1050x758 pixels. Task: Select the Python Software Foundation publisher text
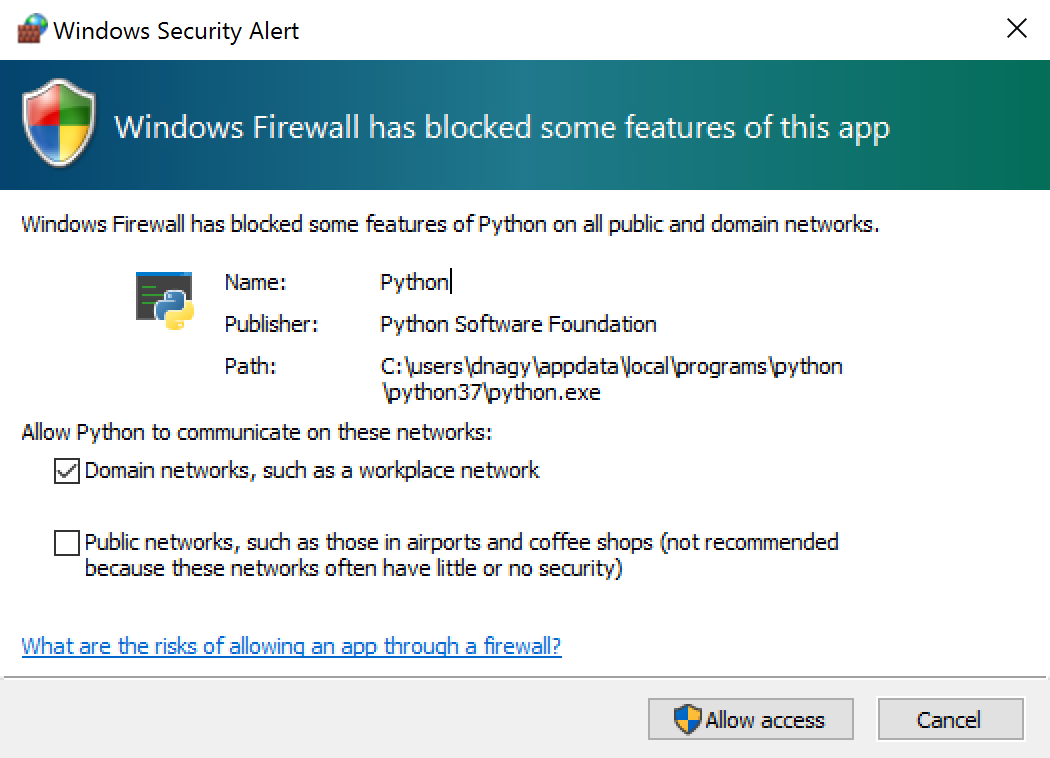[518, 325]
